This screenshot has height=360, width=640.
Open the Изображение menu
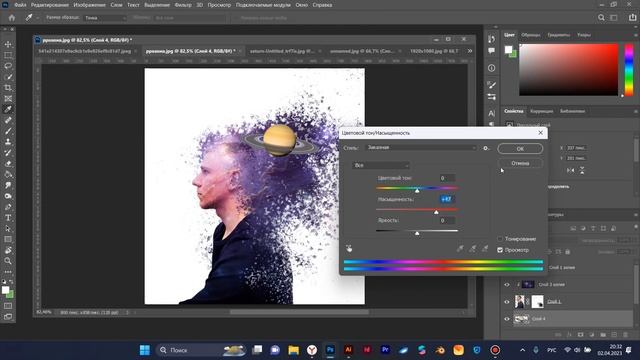click(x=89, y=5)
